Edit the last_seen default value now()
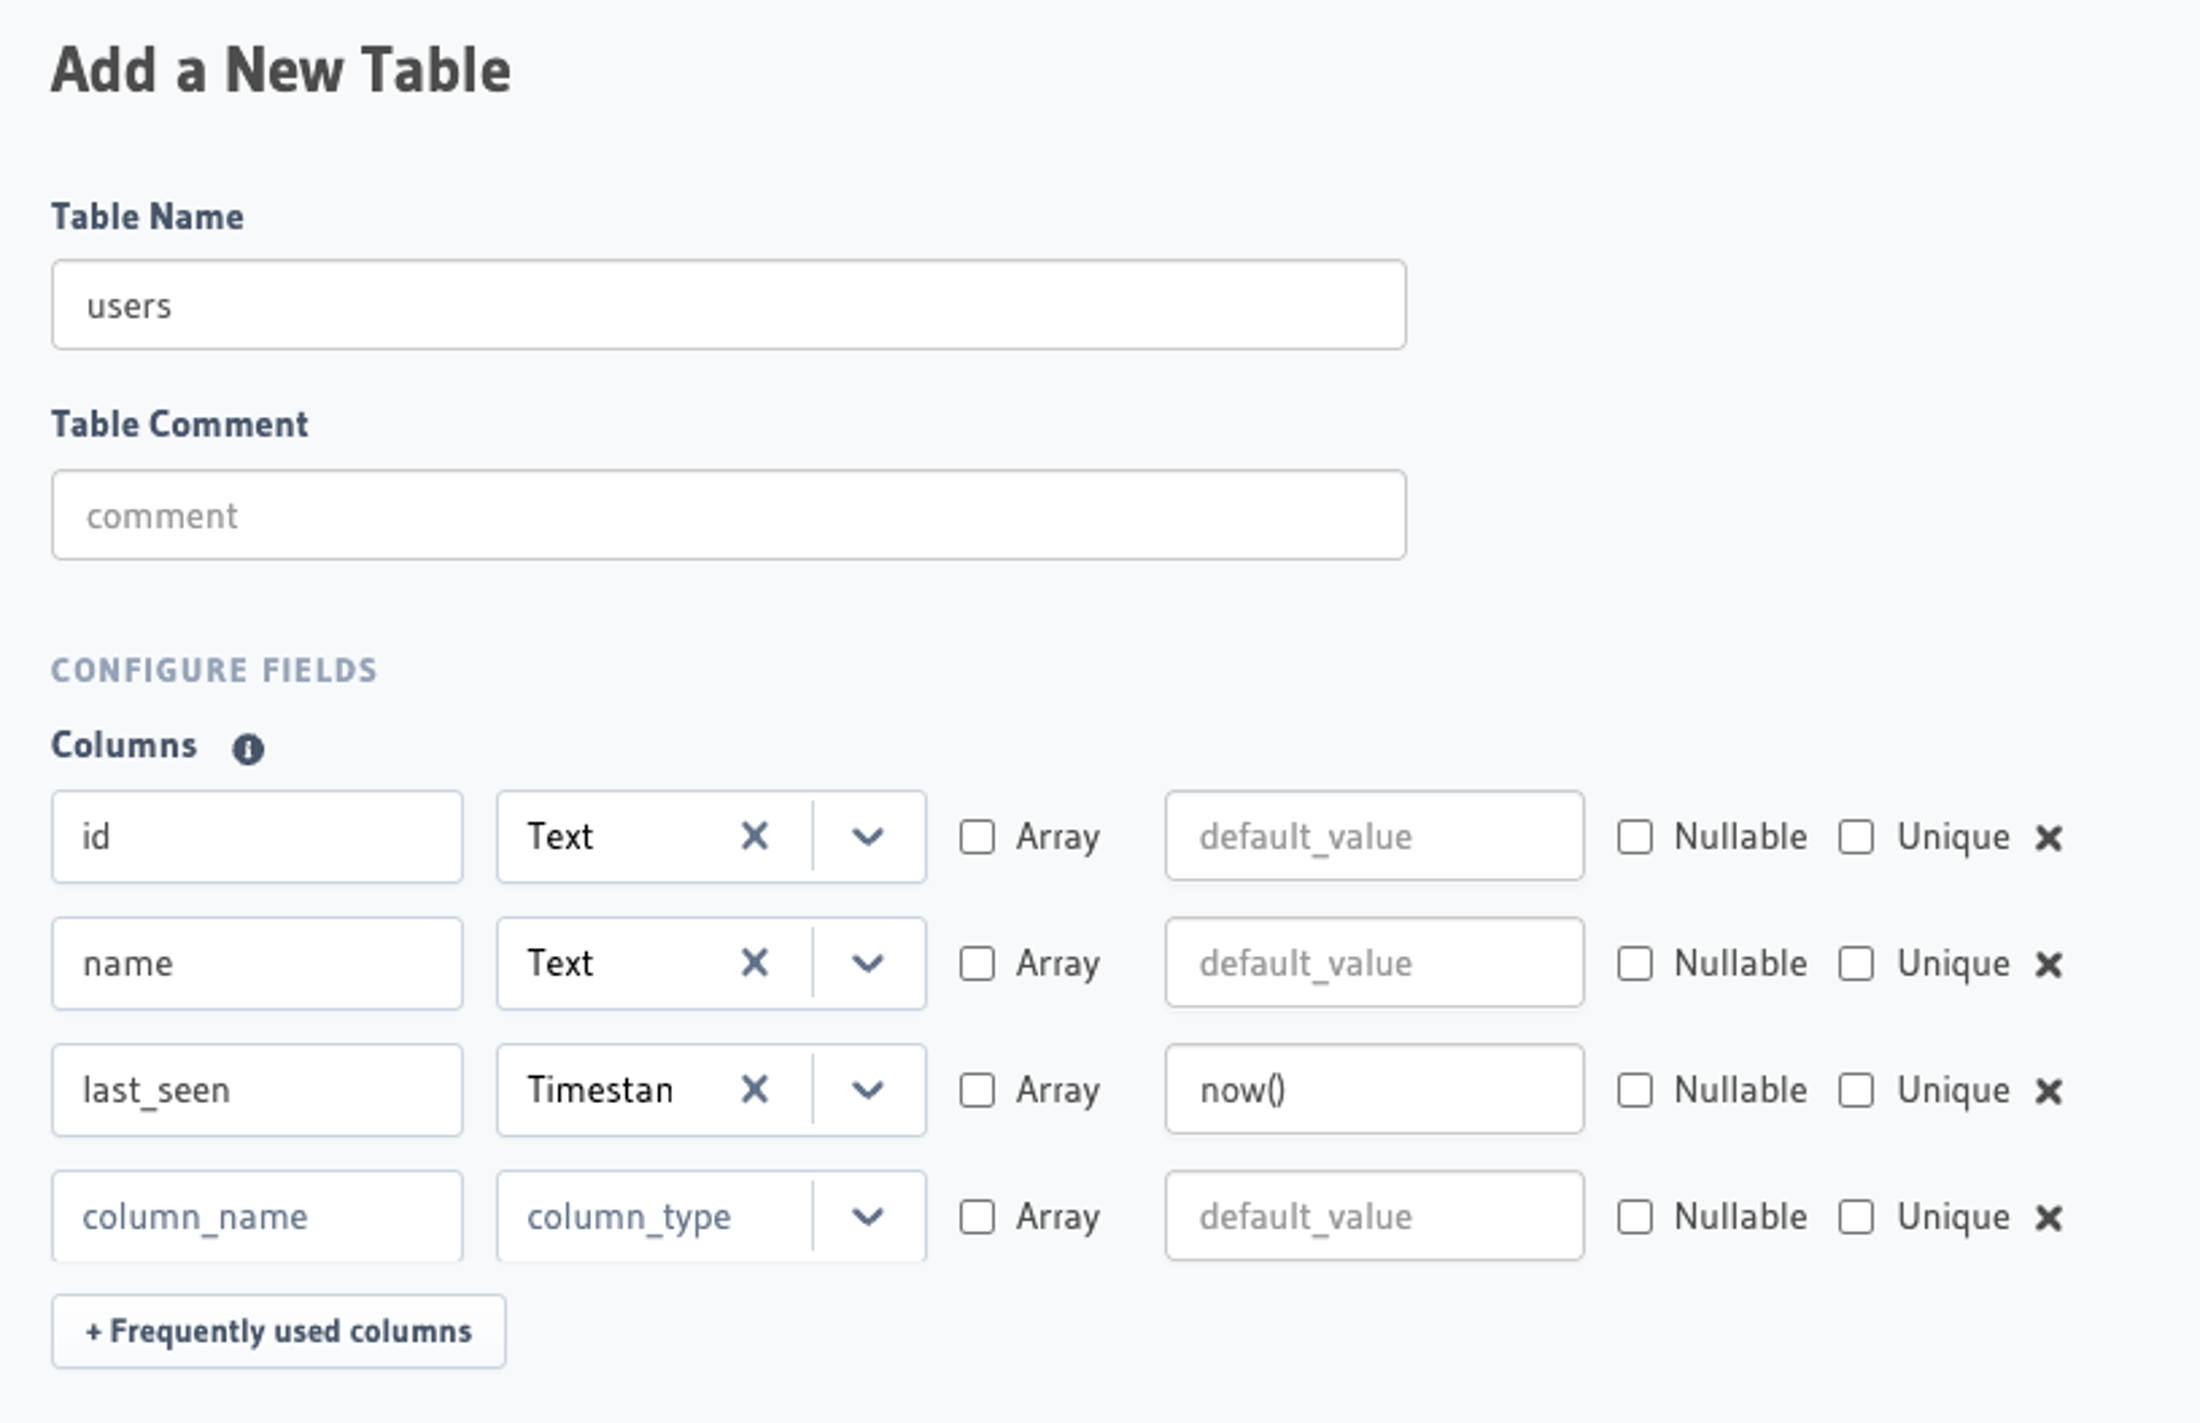This screenshot has height=1423, width=2200. tap(1373, 1089)
